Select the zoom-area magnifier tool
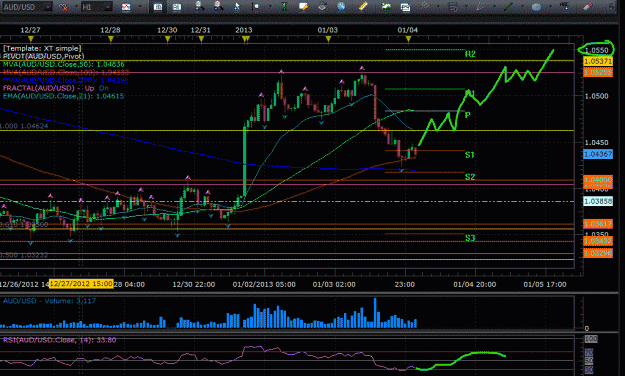625x376 pixels. tap(256, 7)
